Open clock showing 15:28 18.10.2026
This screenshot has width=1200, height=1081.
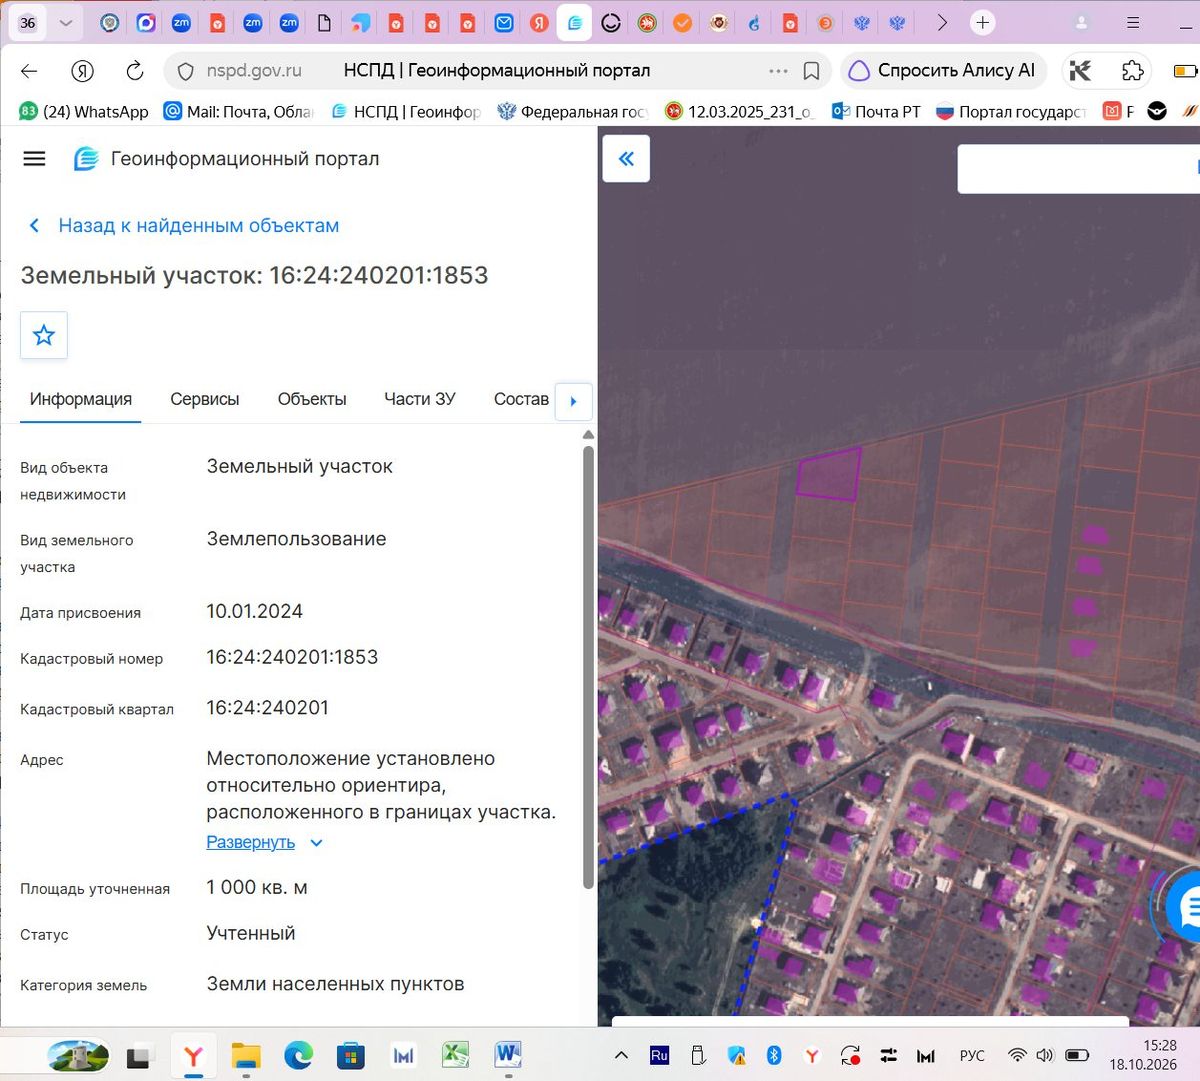coord(1143,1055)
